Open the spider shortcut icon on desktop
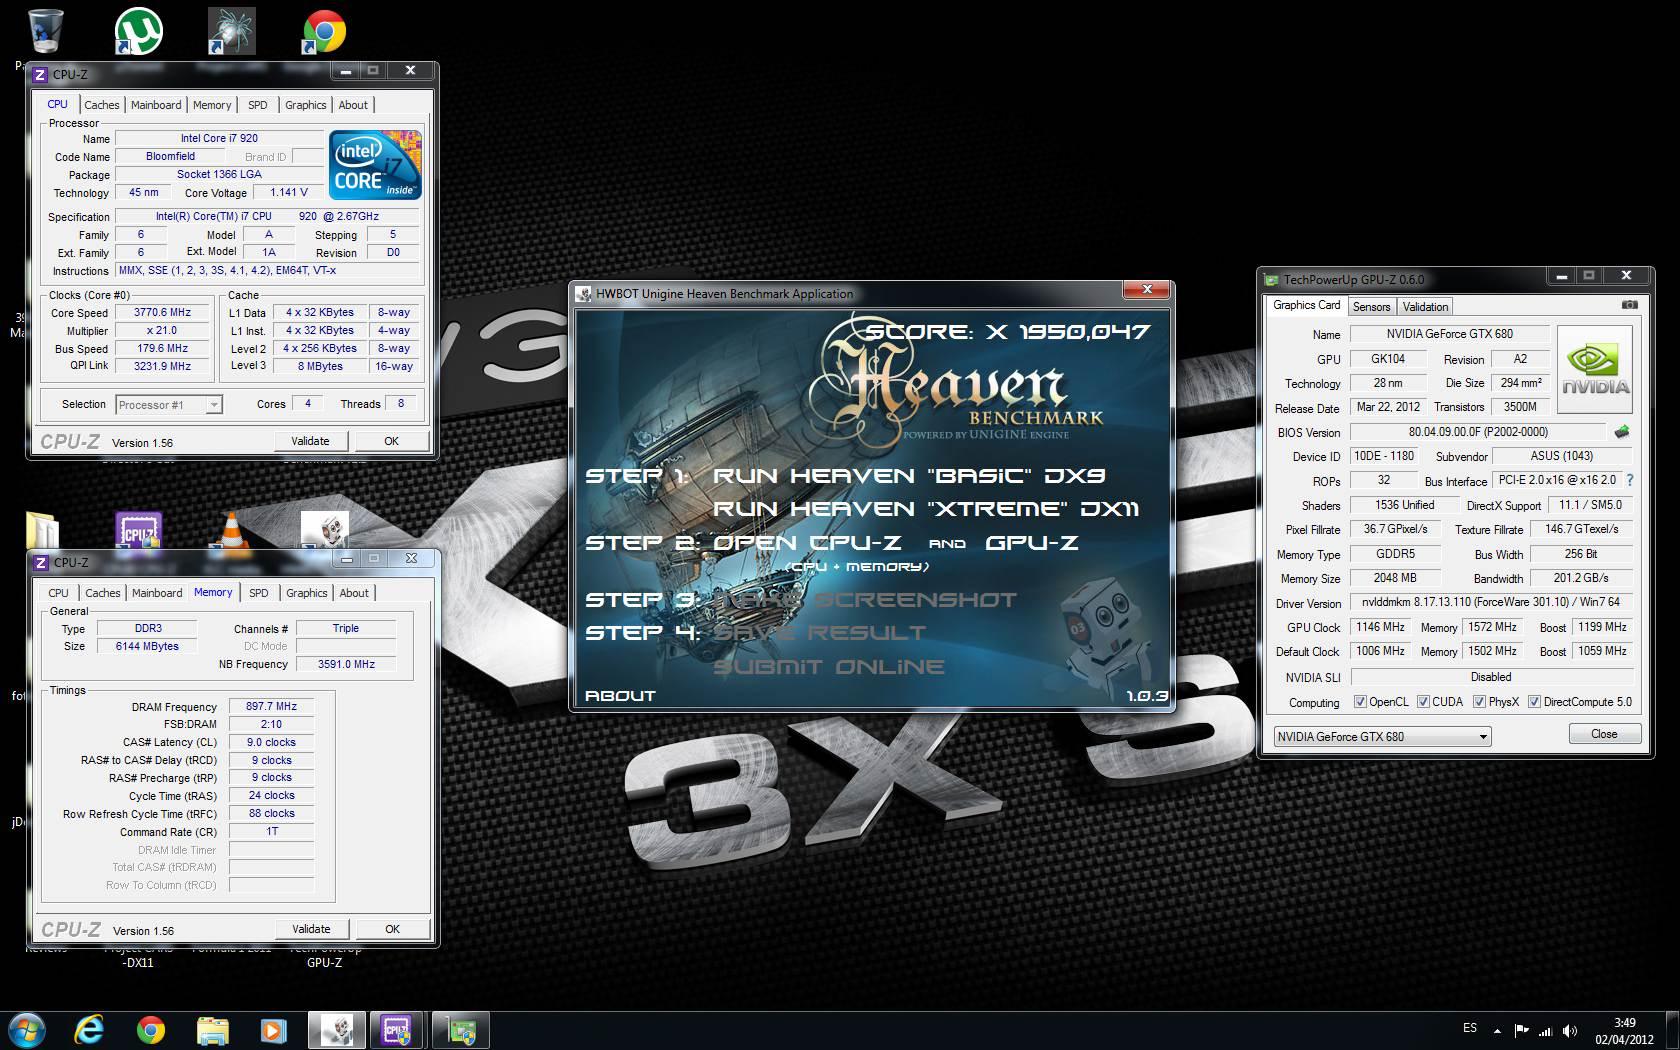The image size is (1680, 1050). pyautogui.click(x=231, y=30)
